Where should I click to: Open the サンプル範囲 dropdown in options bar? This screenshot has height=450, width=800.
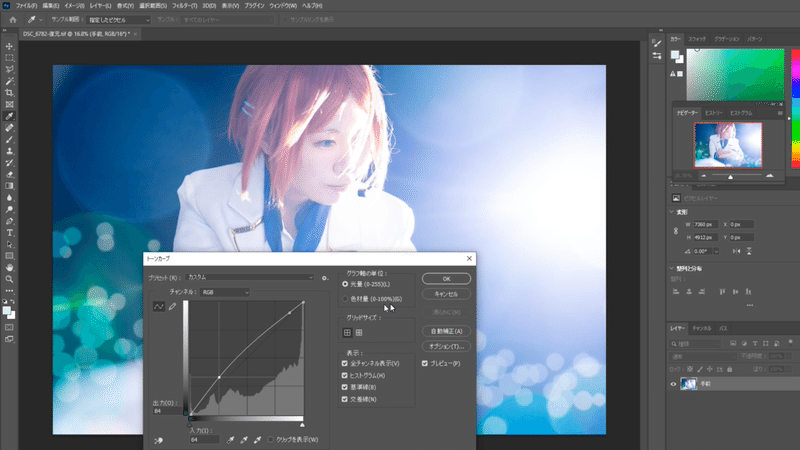click(119, 20)
